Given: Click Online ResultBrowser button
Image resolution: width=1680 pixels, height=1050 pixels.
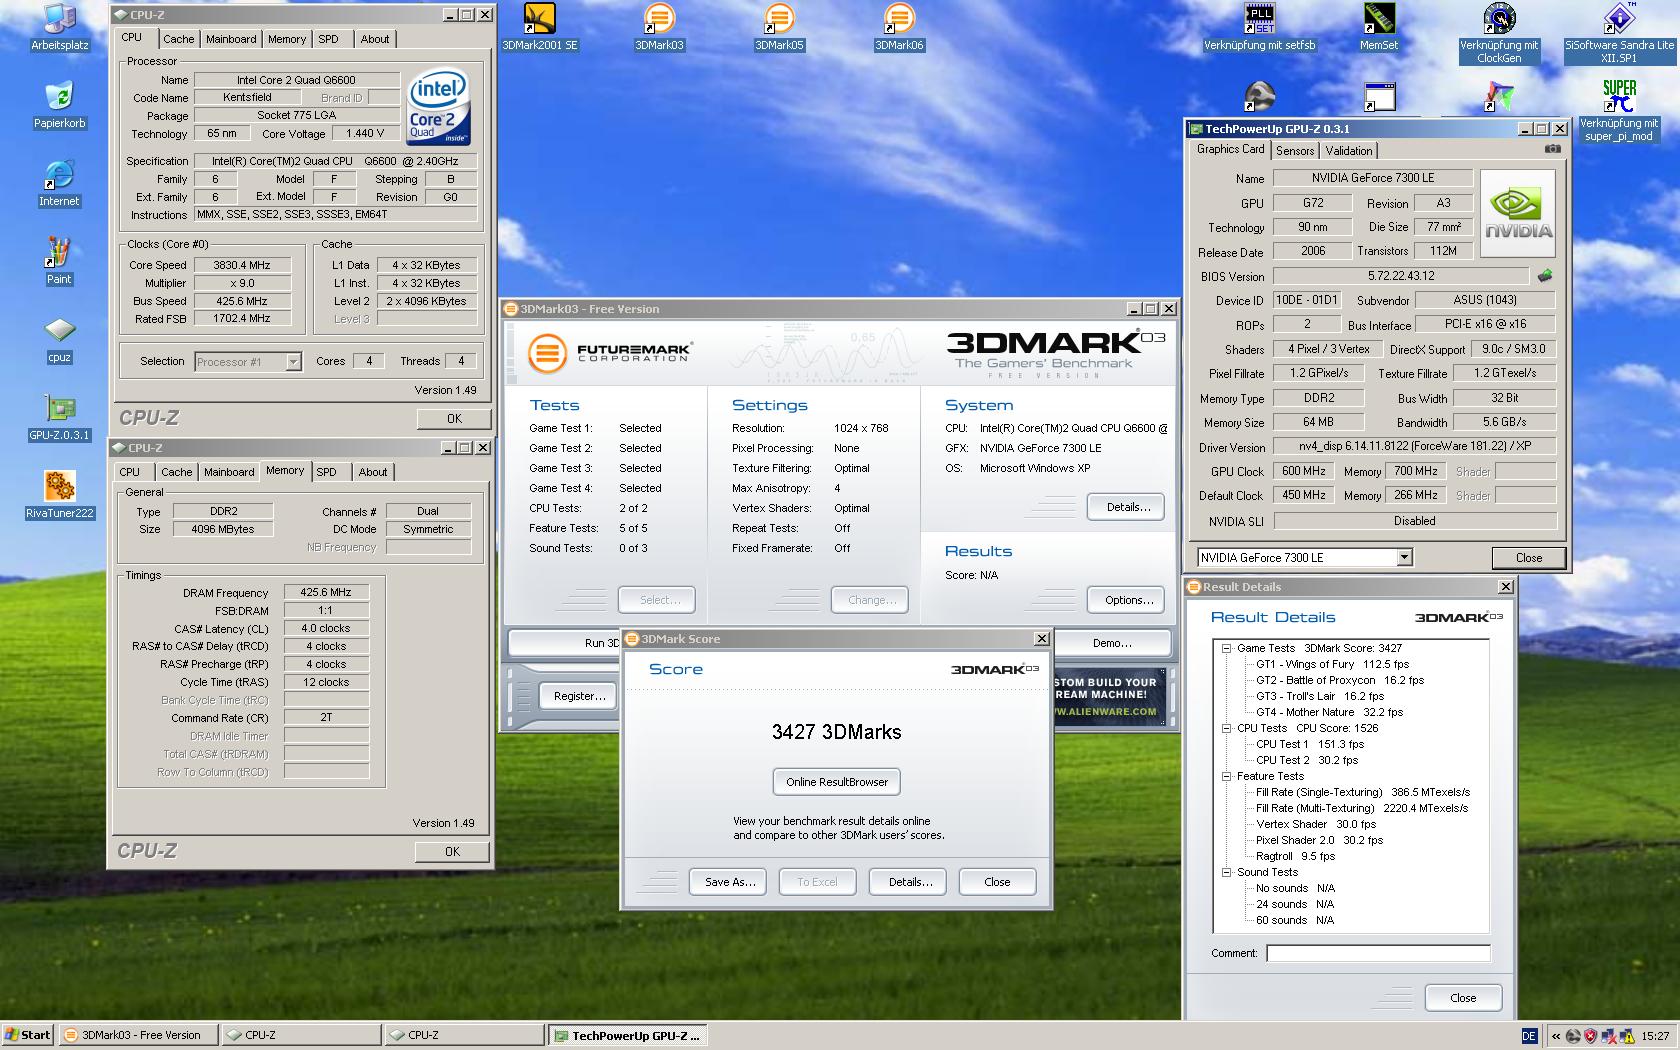Looking at the screenshot, I should (836, 782).
